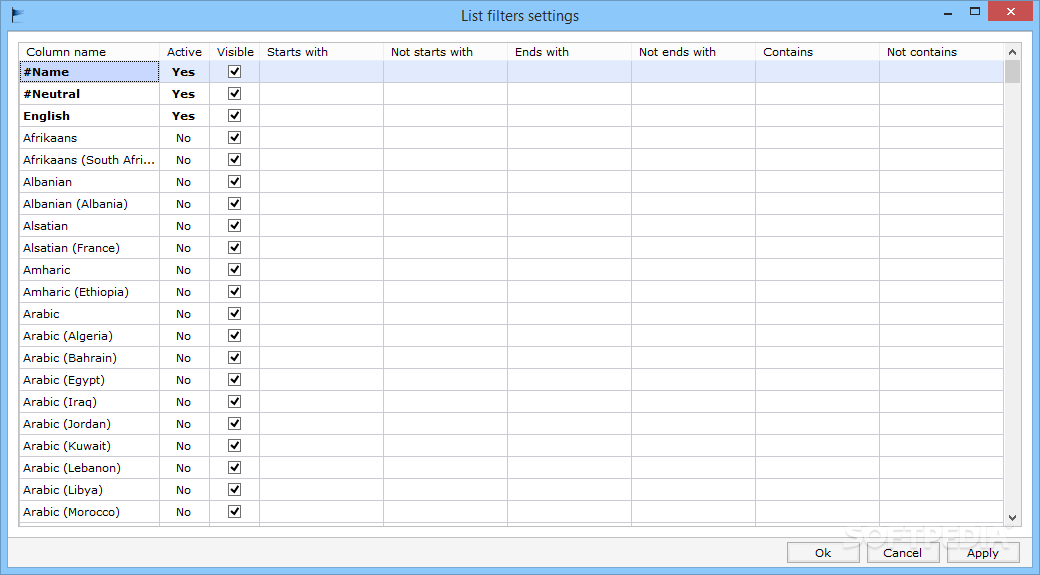Toggle Visible checkbox for Arabic (Bahrain)

pos(234,357)
